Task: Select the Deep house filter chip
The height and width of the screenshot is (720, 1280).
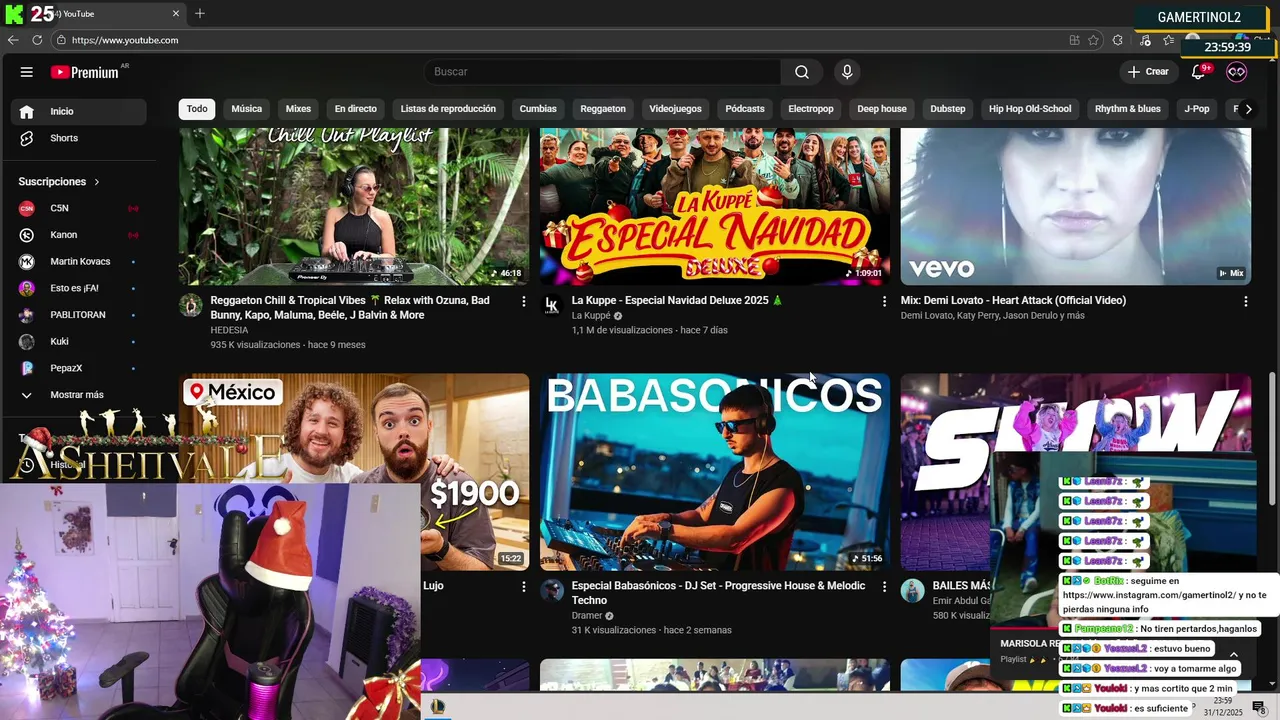Action: tap(882, 109)
